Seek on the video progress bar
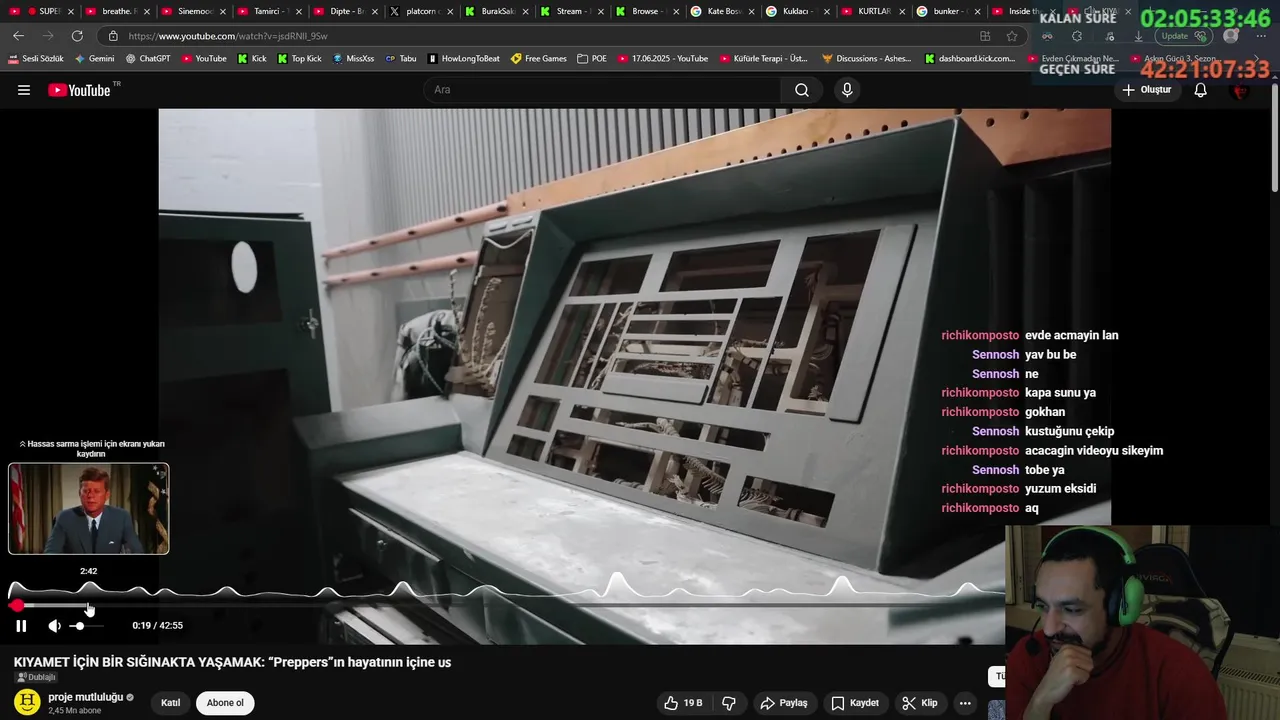 tap(508, 606)
